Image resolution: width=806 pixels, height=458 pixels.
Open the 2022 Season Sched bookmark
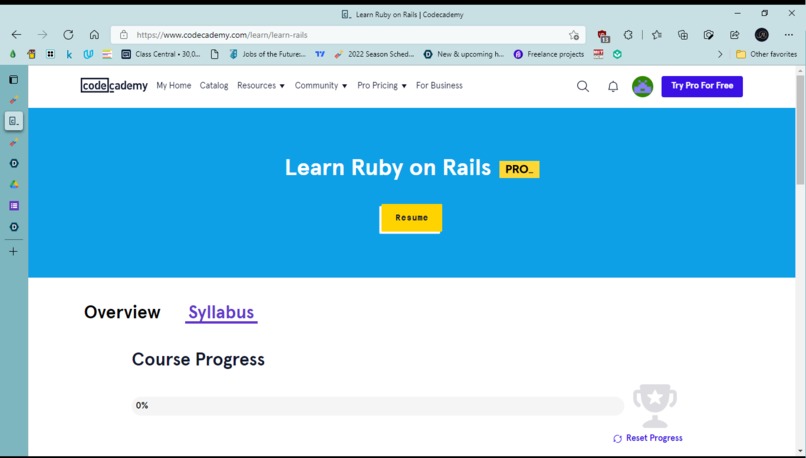pos(374,54)
